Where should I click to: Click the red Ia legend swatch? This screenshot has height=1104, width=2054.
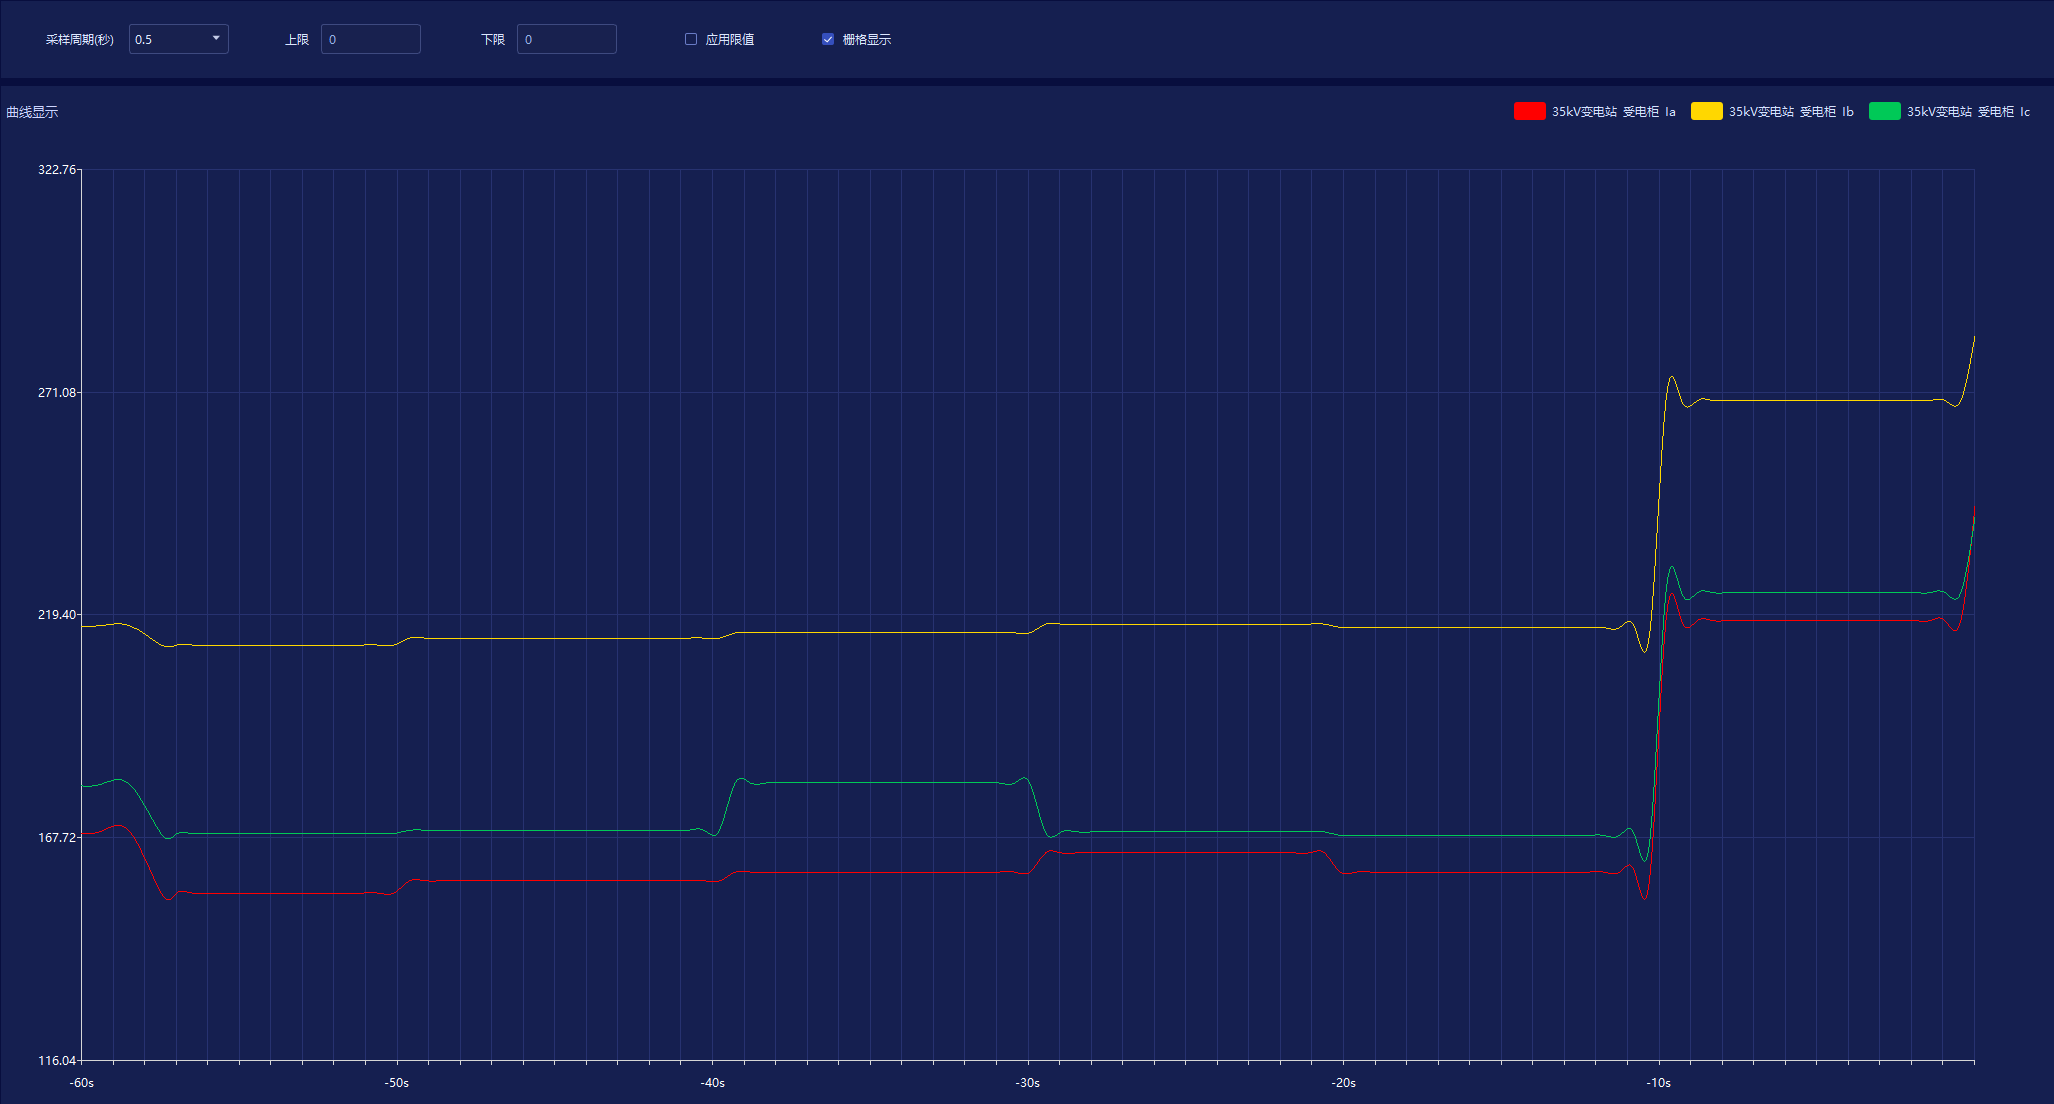pos(1529,111)
